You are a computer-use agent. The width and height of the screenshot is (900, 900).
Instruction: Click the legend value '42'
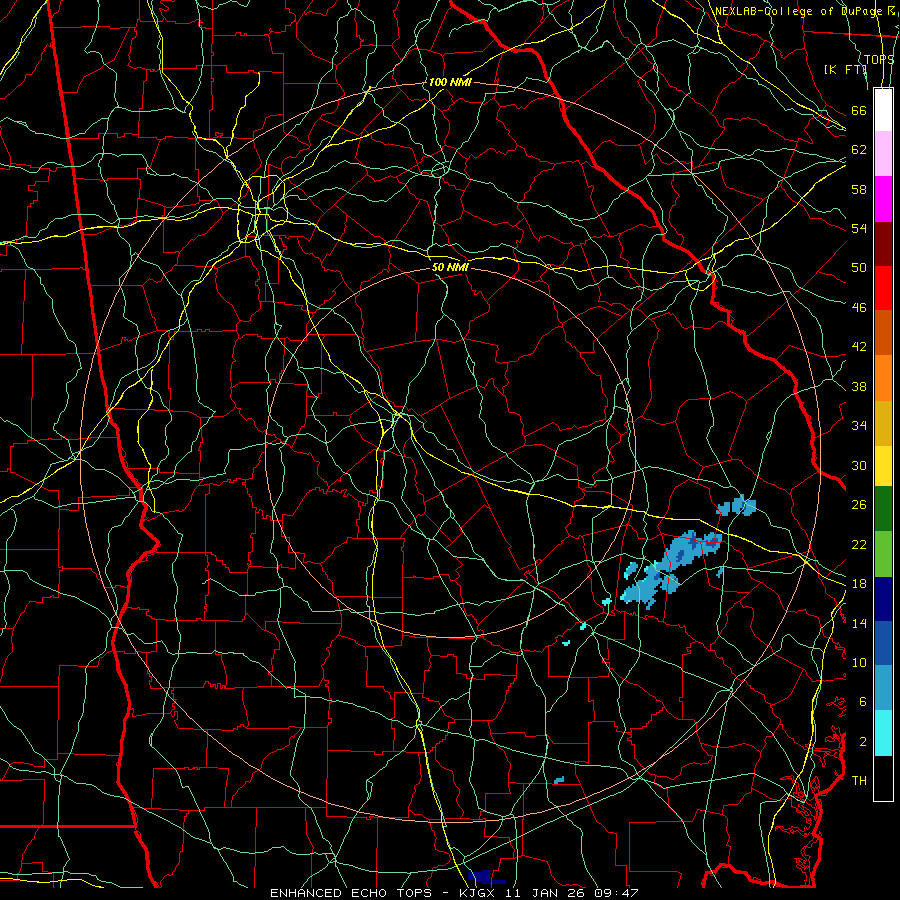(x=859, y=347)
